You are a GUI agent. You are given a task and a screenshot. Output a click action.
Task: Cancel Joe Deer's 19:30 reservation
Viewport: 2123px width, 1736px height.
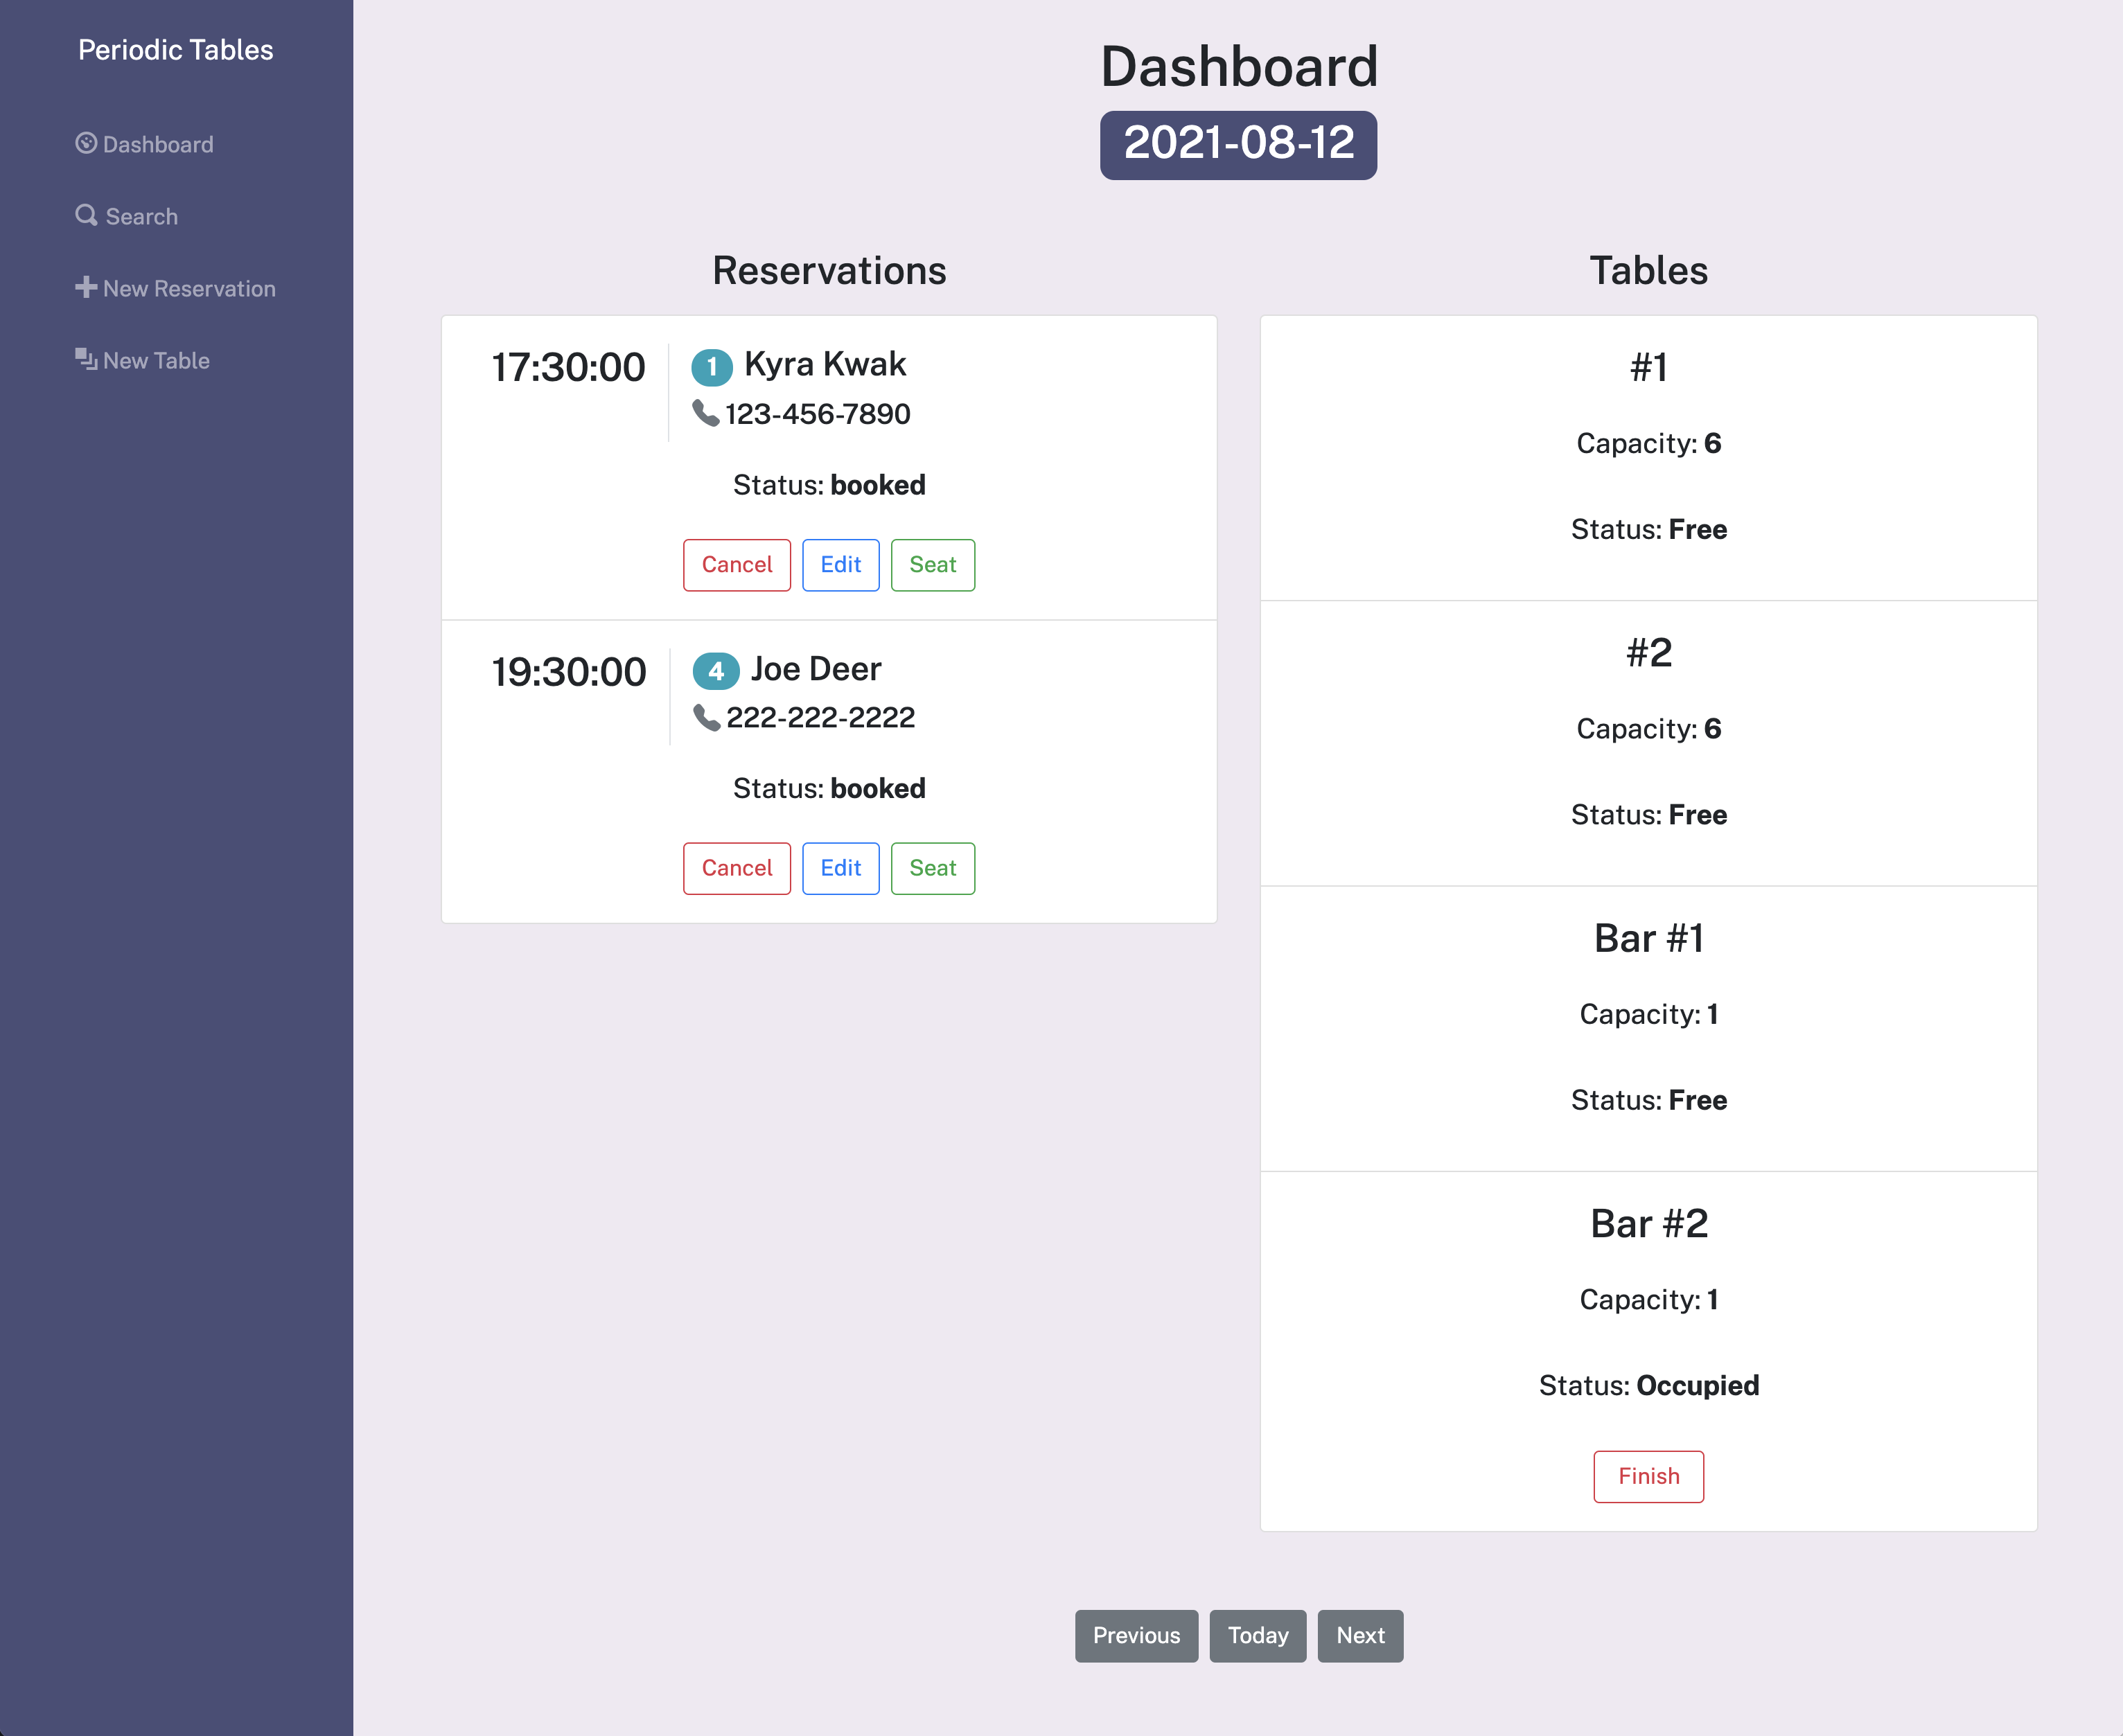(737, 868)
